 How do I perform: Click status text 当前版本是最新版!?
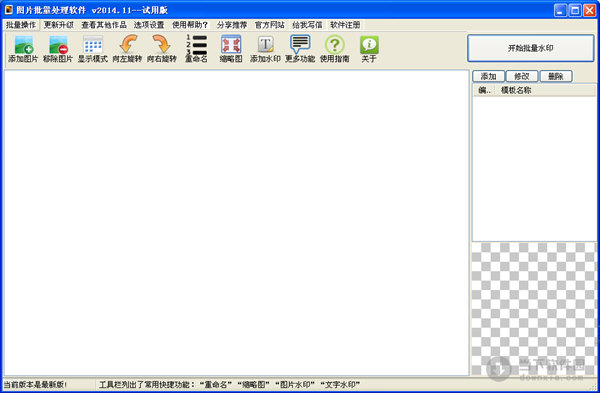click(35, 385)
